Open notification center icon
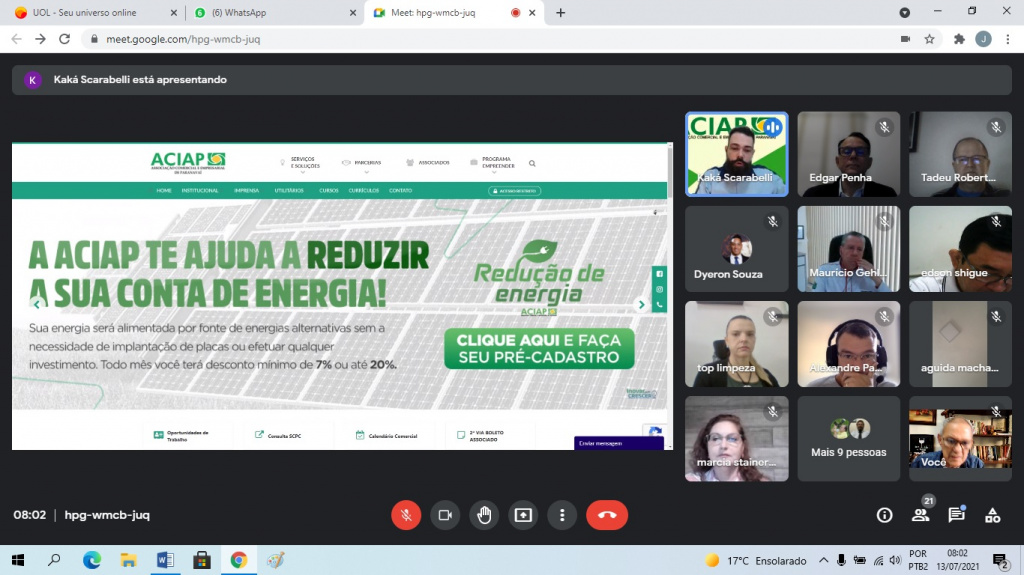1024x575 pixels. coord(1000,561)
